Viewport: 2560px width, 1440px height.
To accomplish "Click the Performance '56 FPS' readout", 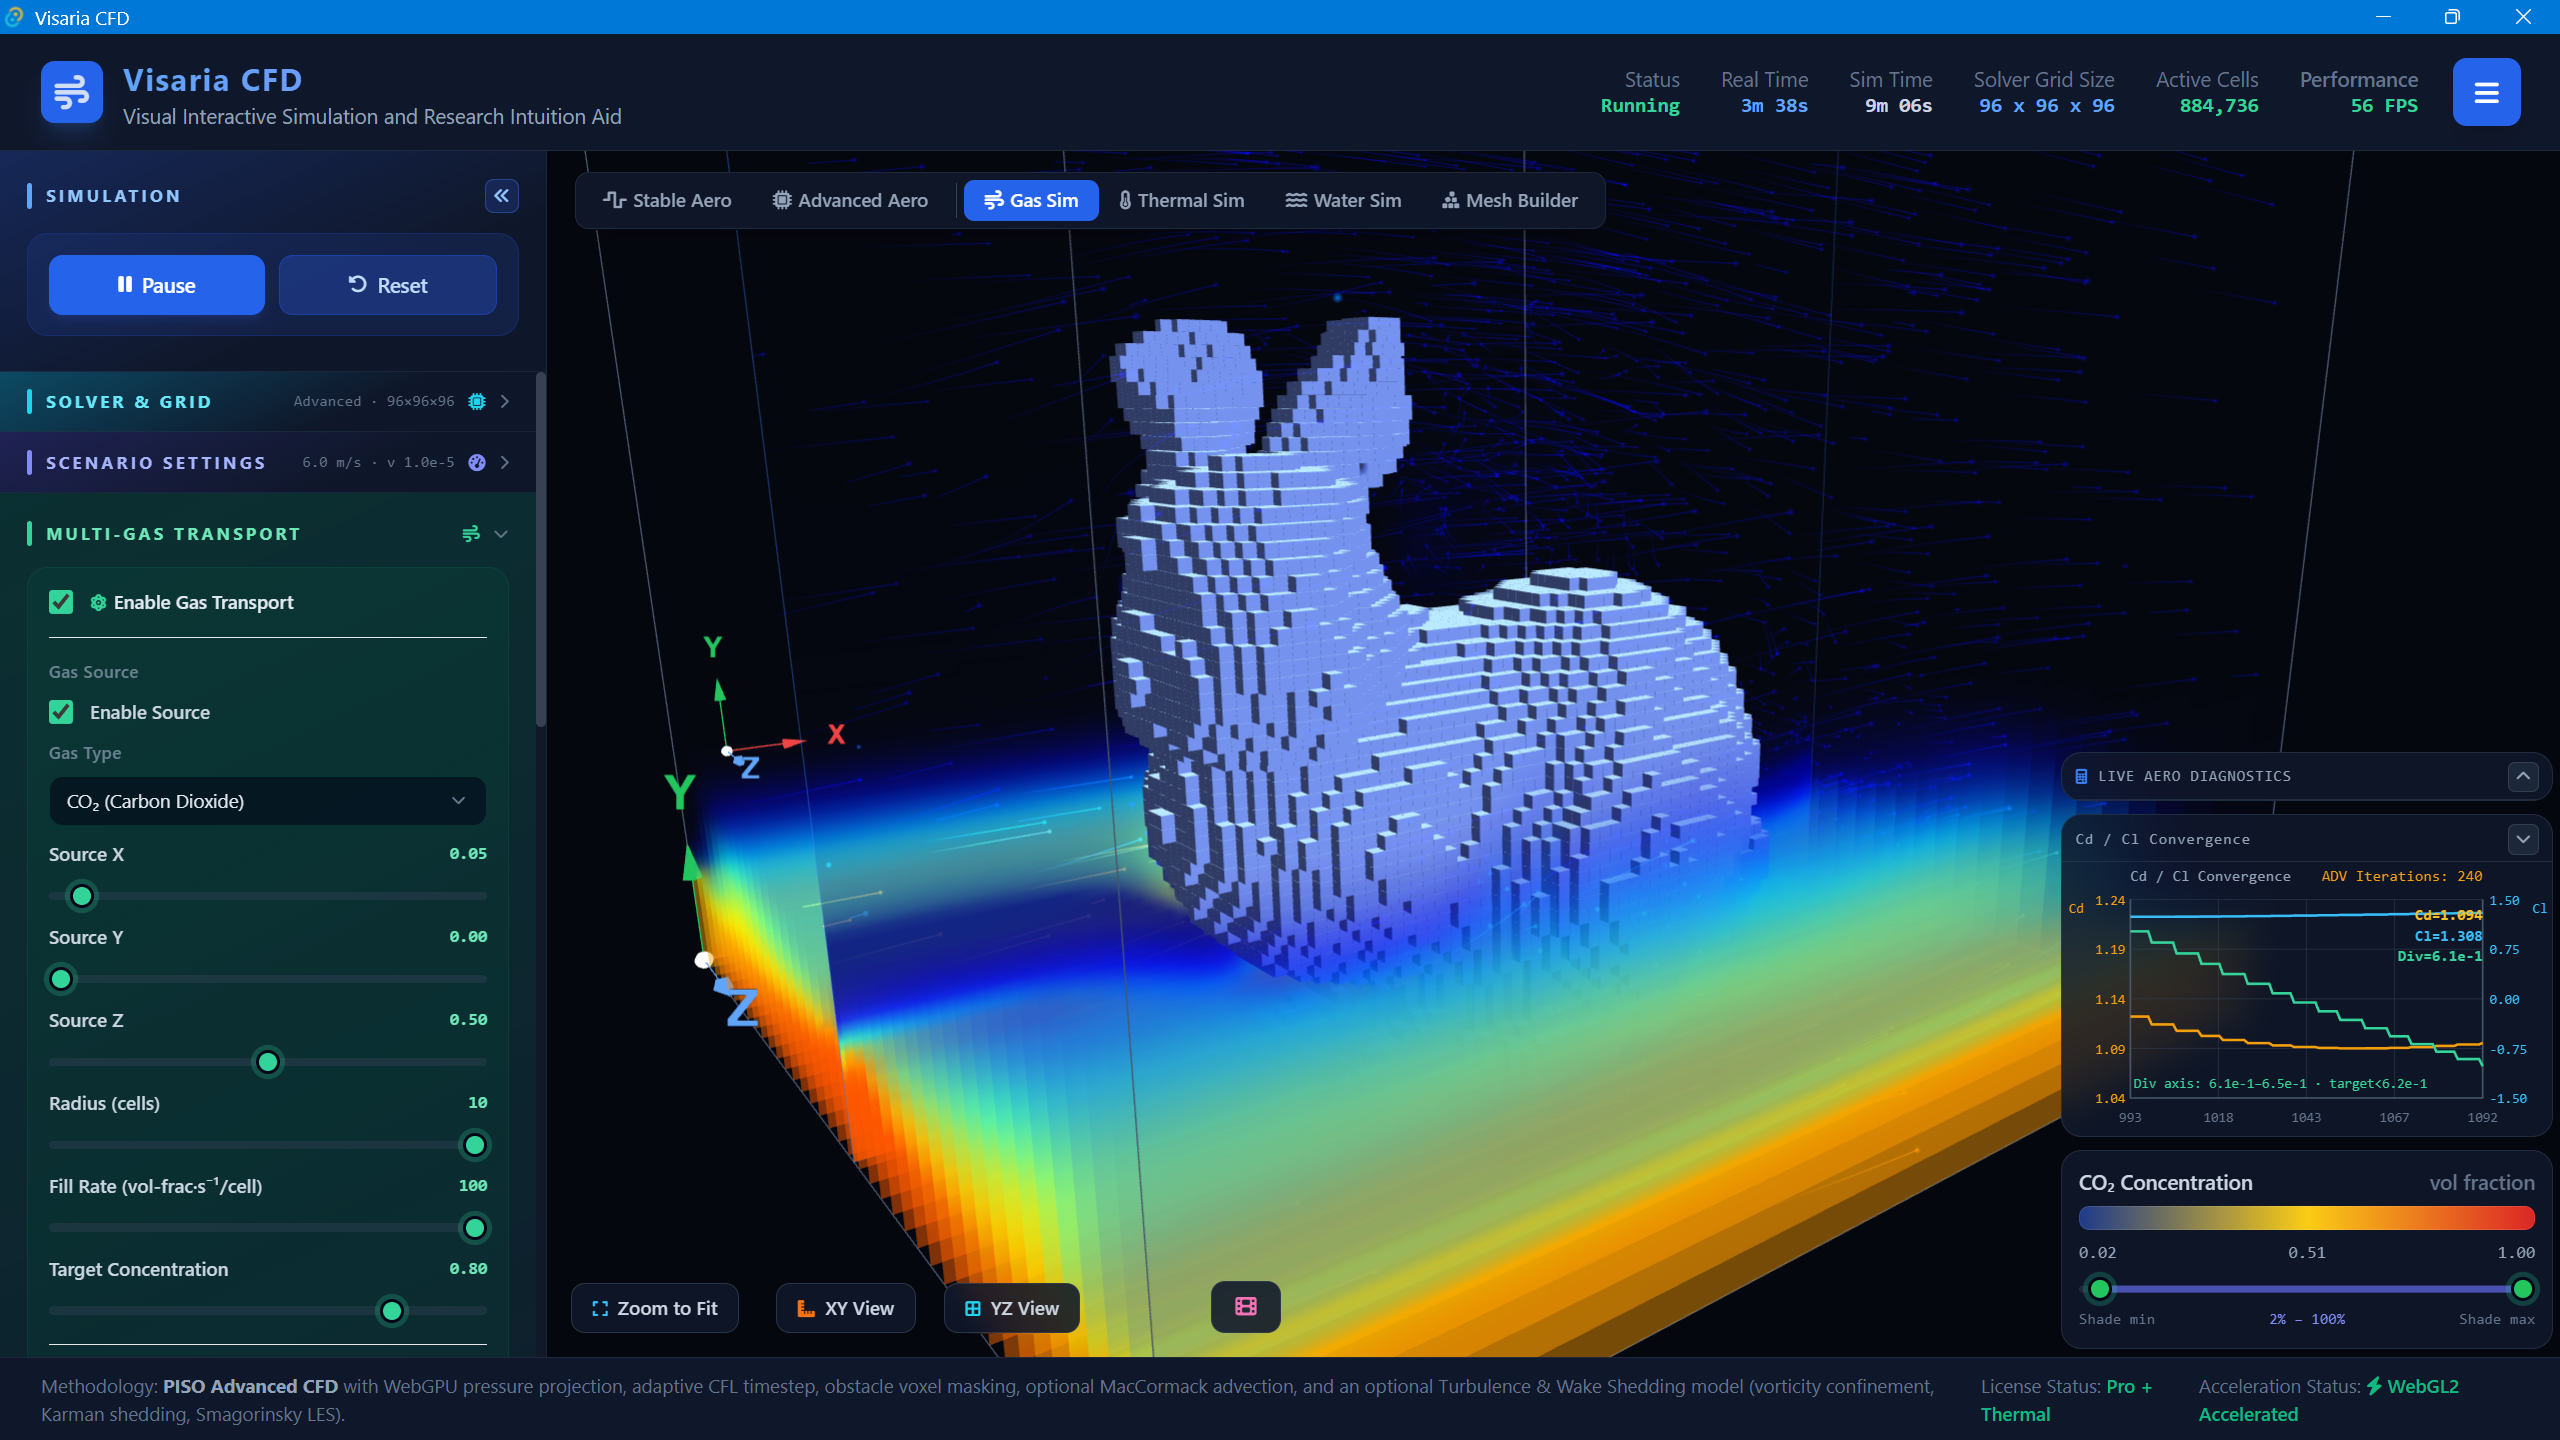I will tap(2384, 106).
